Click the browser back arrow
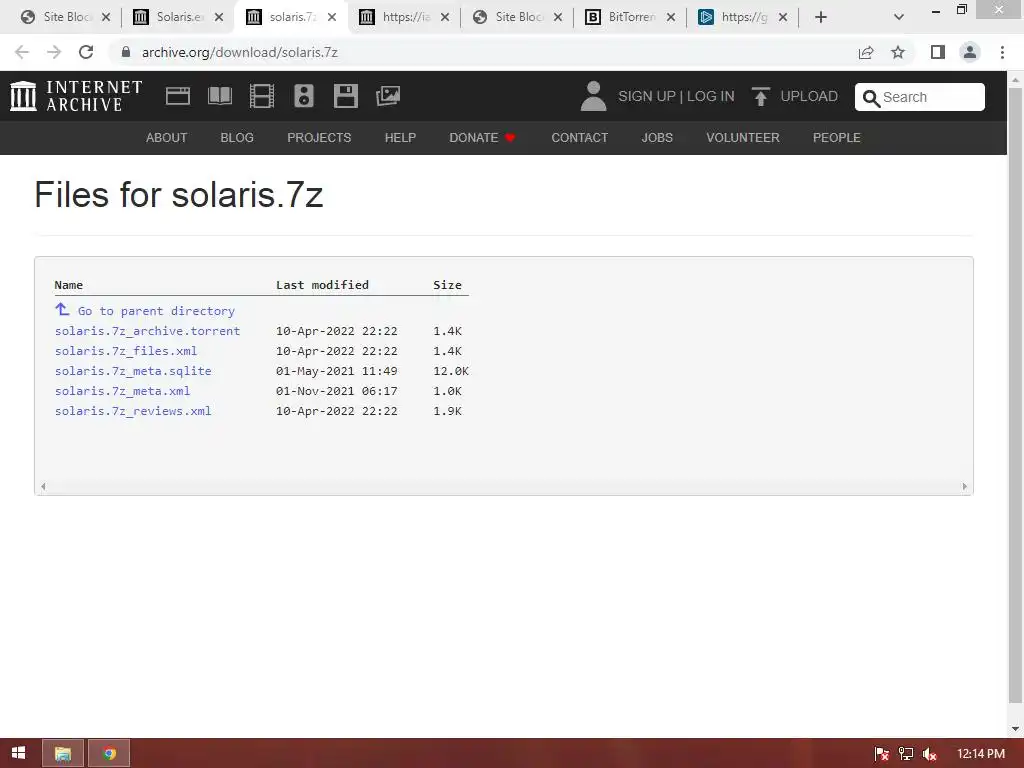 point(22,52)
